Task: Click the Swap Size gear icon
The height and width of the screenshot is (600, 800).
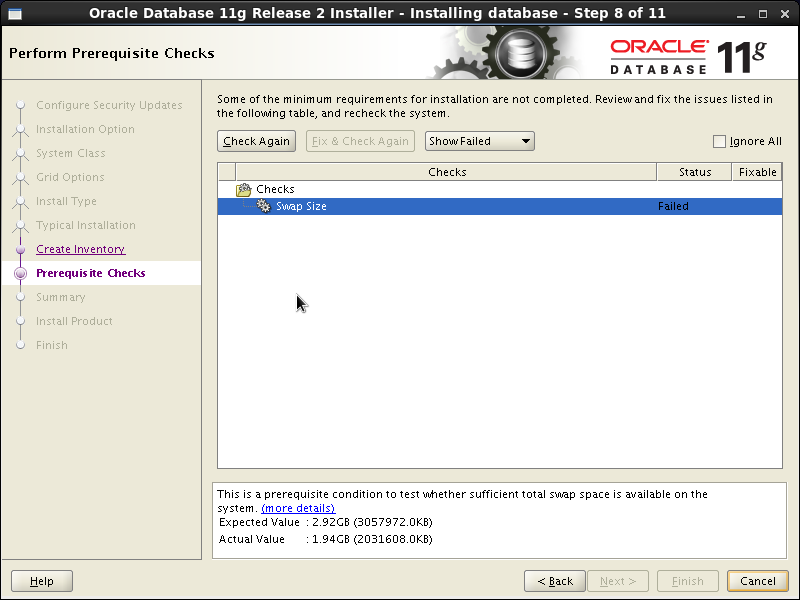Action: (263, 206)
